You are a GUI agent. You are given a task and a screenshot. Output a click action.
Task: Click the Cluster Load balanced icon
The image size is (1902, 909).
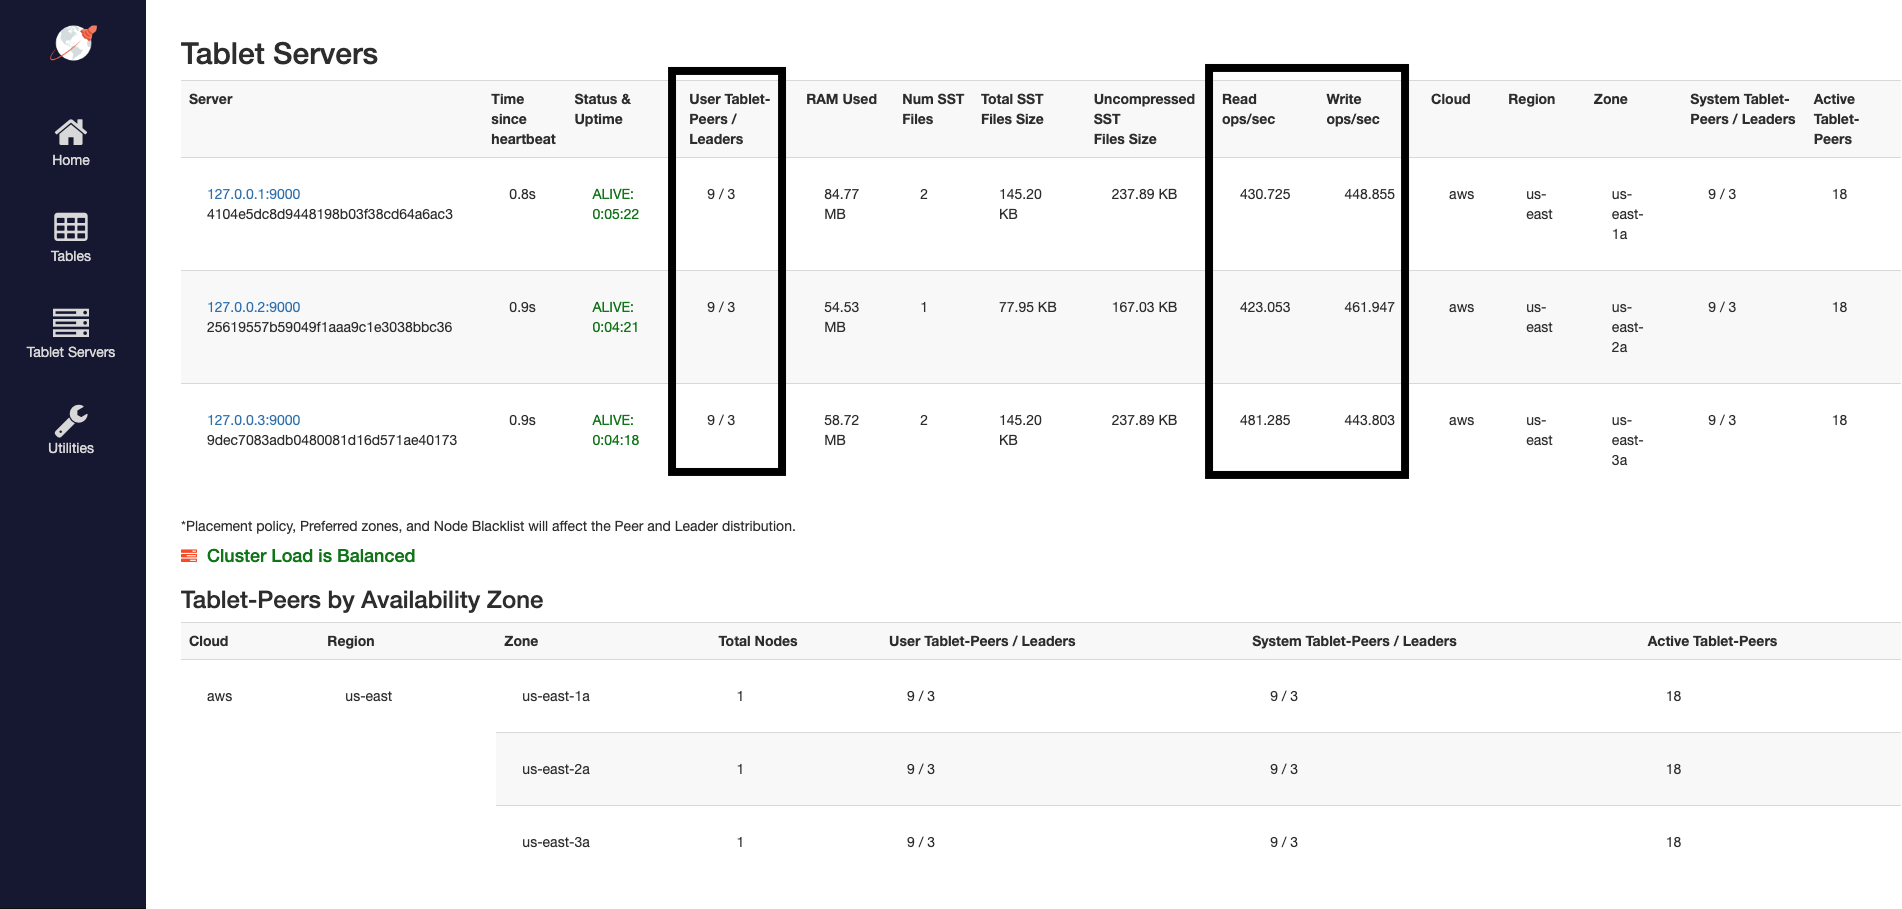pyautogui.click(x=189, y=556)
